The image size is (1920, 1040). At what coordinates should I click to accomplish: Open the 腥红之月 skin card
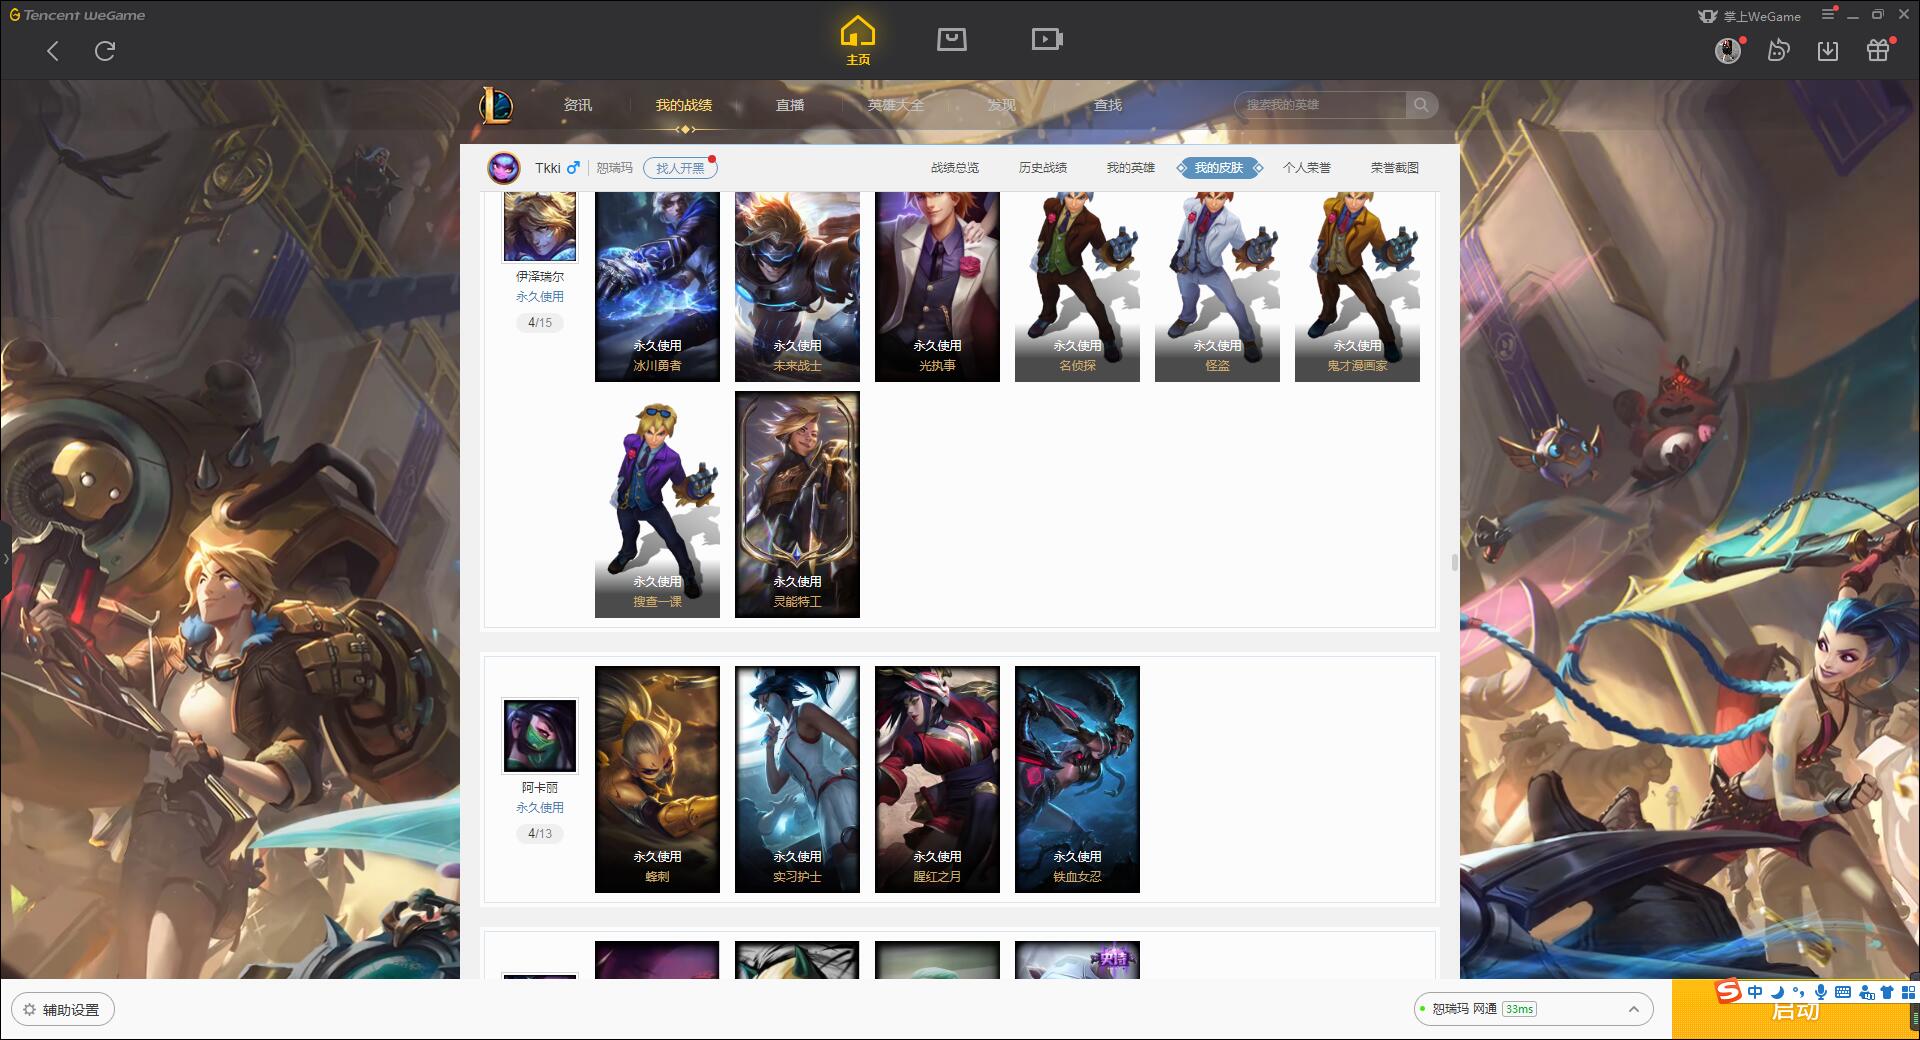(937, 779)
